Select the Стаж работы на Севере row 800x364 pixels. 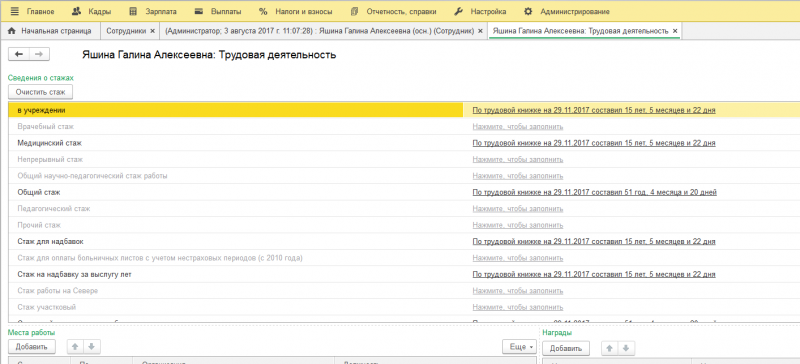coord(404,290)
